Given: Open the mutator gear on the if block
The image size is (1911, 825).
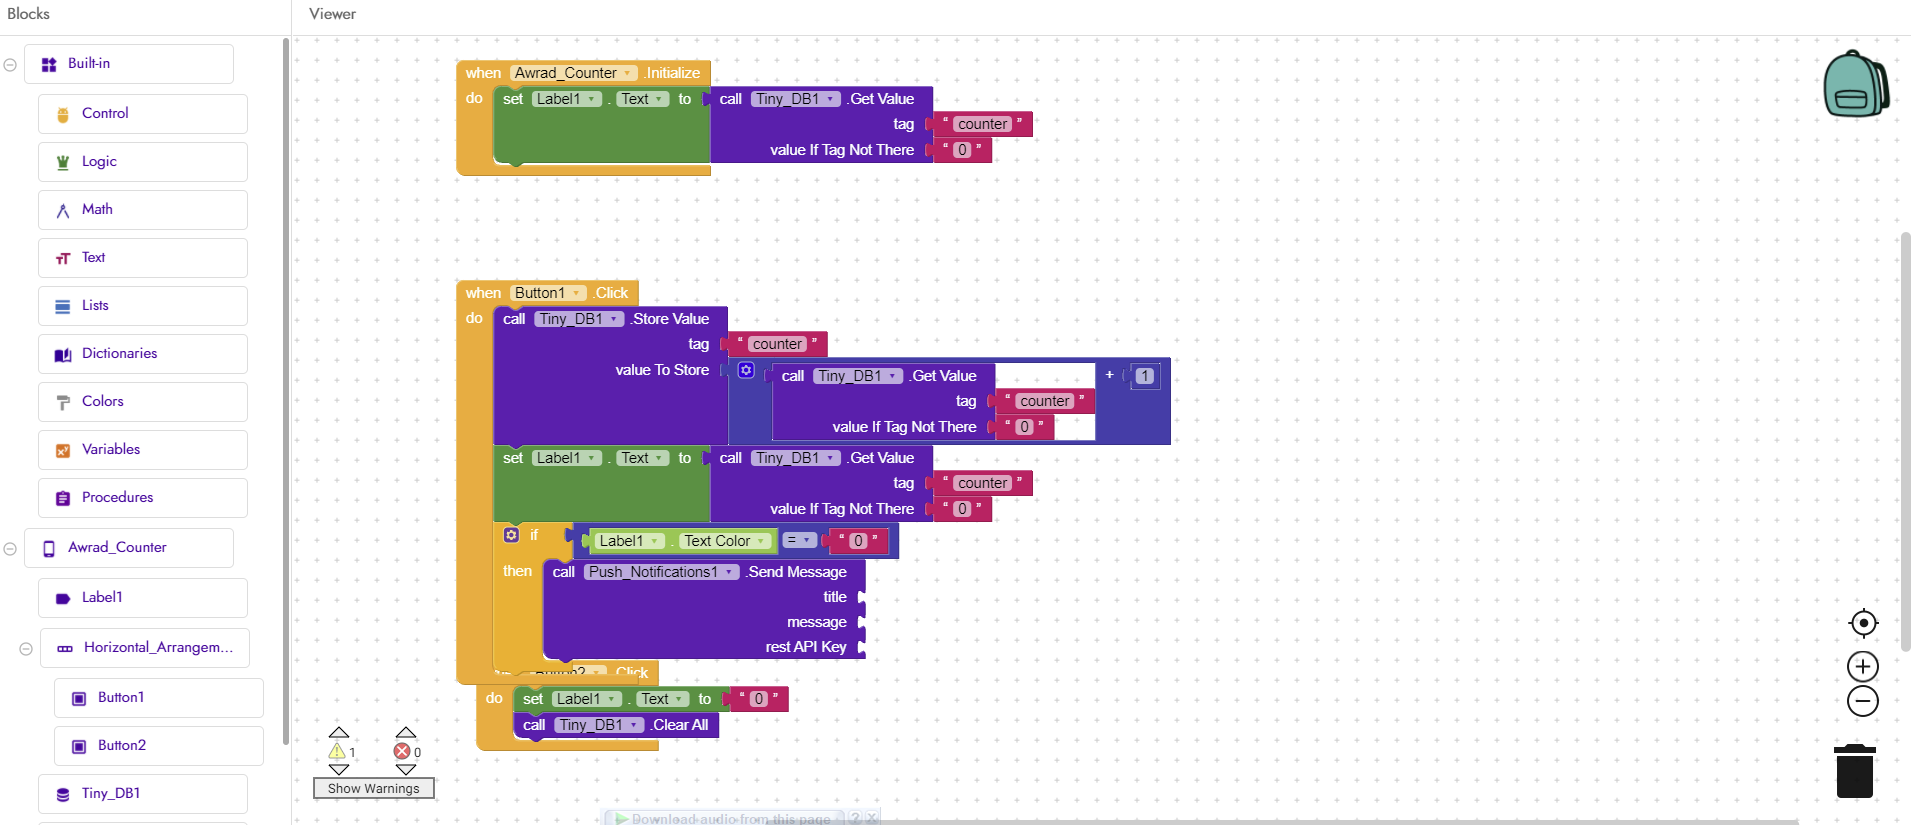Looking at the screenshot, I should [511, 535].
